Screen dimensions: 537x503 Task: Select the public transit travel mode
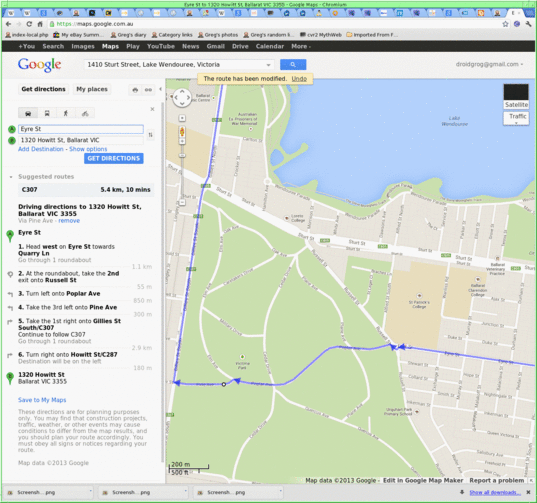[47, 113]
